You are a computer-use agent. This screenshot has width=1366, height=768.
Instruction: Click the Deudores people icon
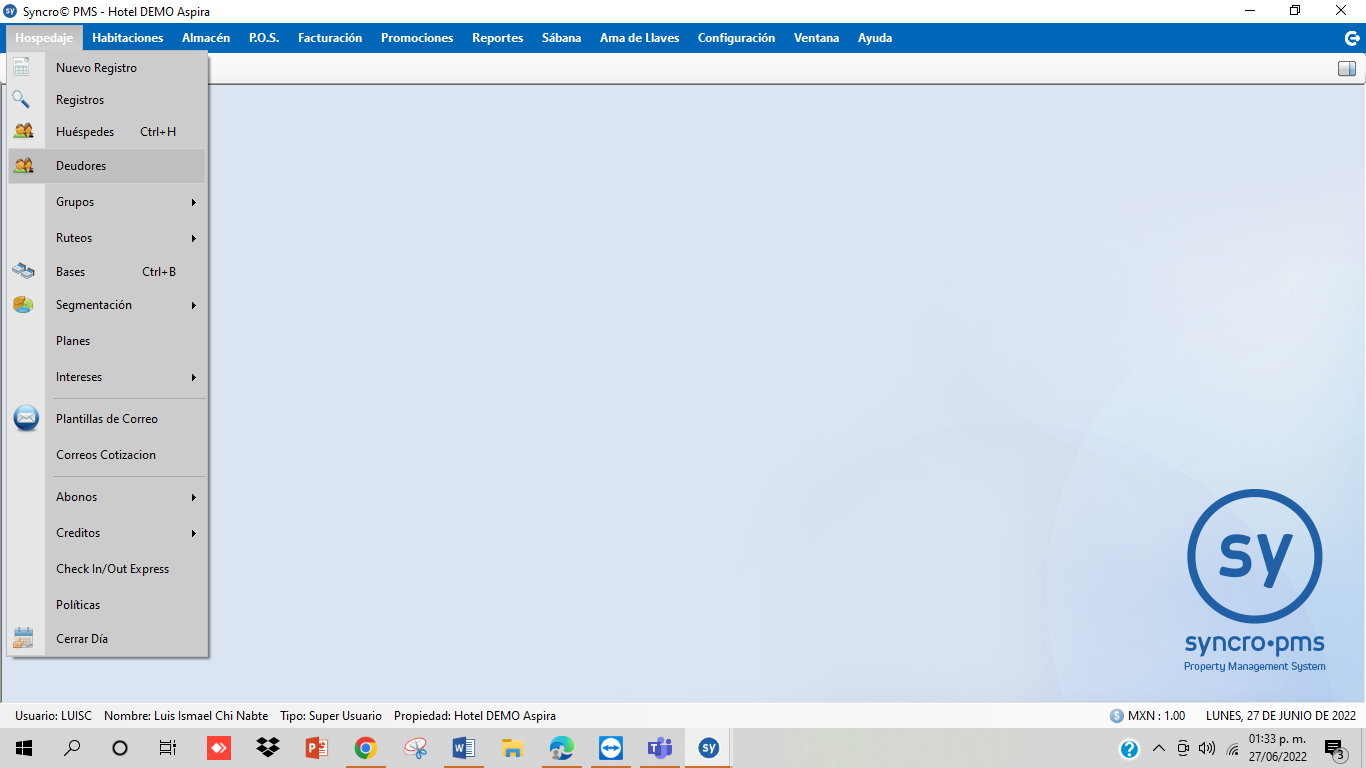(24, 166)
